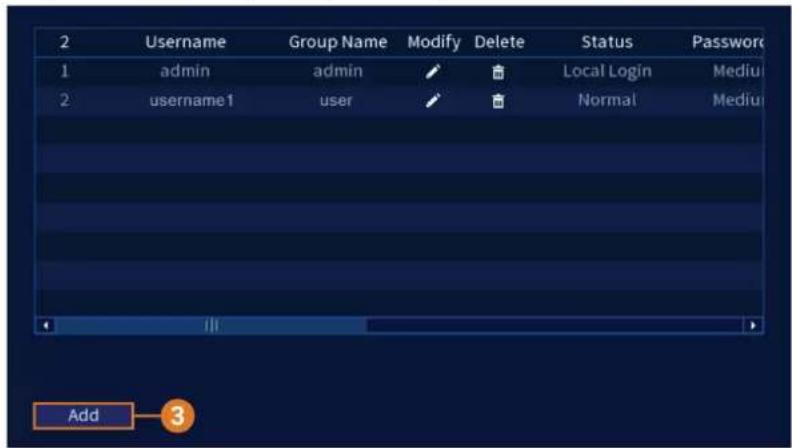This screenshot has height=448, width=792.
Task: Click the Password column header
Action: point(727,42)
